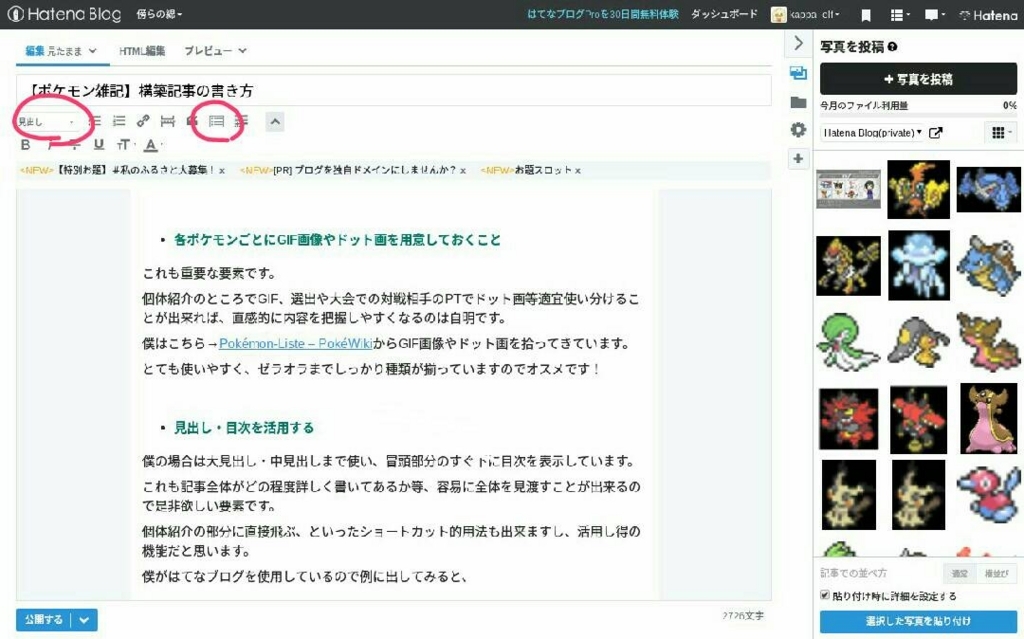This screenshot has height=639, width=1024.
Task: Apply bold formatting with the B icon
Action: click(26, 146)
